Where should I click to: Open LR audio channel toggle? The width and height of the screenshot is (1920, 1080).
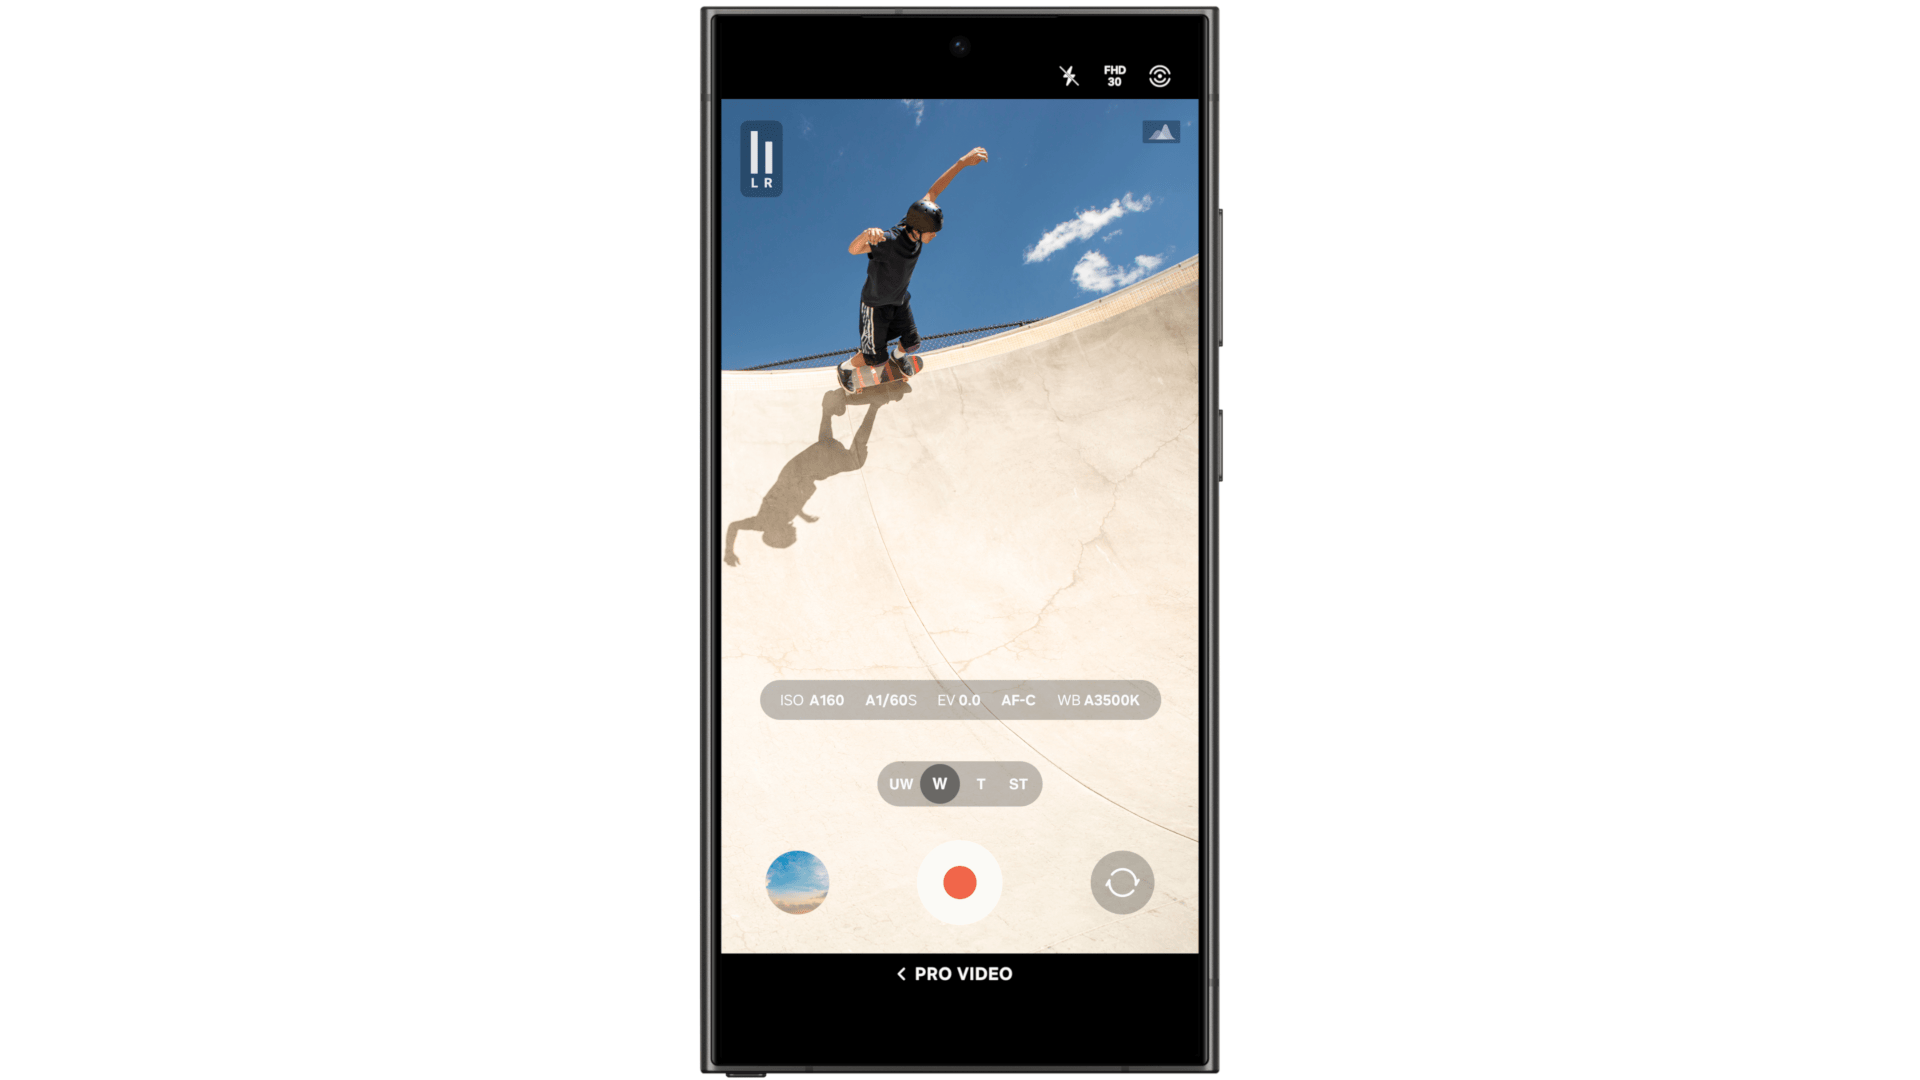click(x=761, y=156)
